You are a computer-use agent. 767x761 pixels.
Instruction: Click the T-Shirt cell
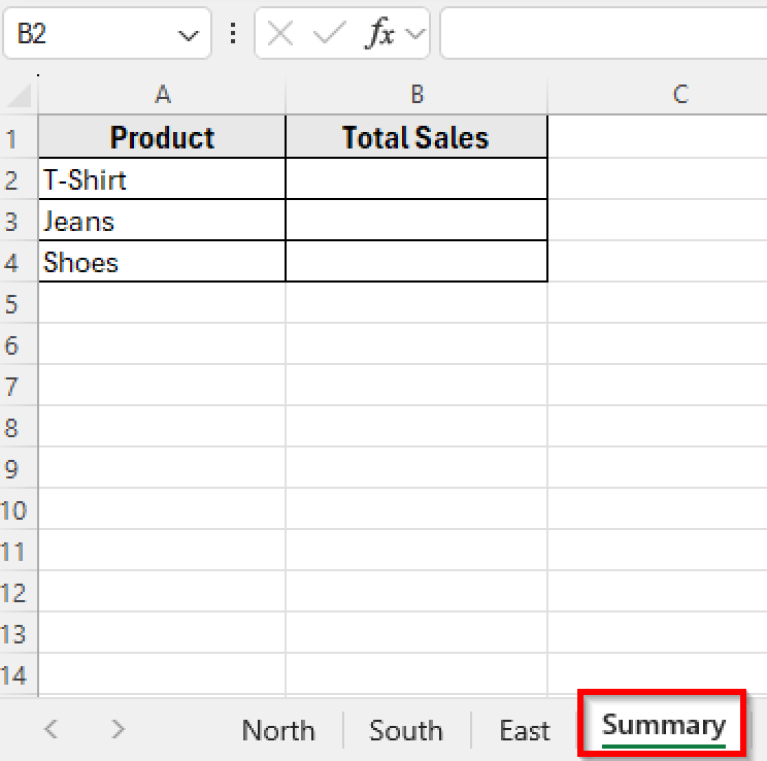click(162, 180)
